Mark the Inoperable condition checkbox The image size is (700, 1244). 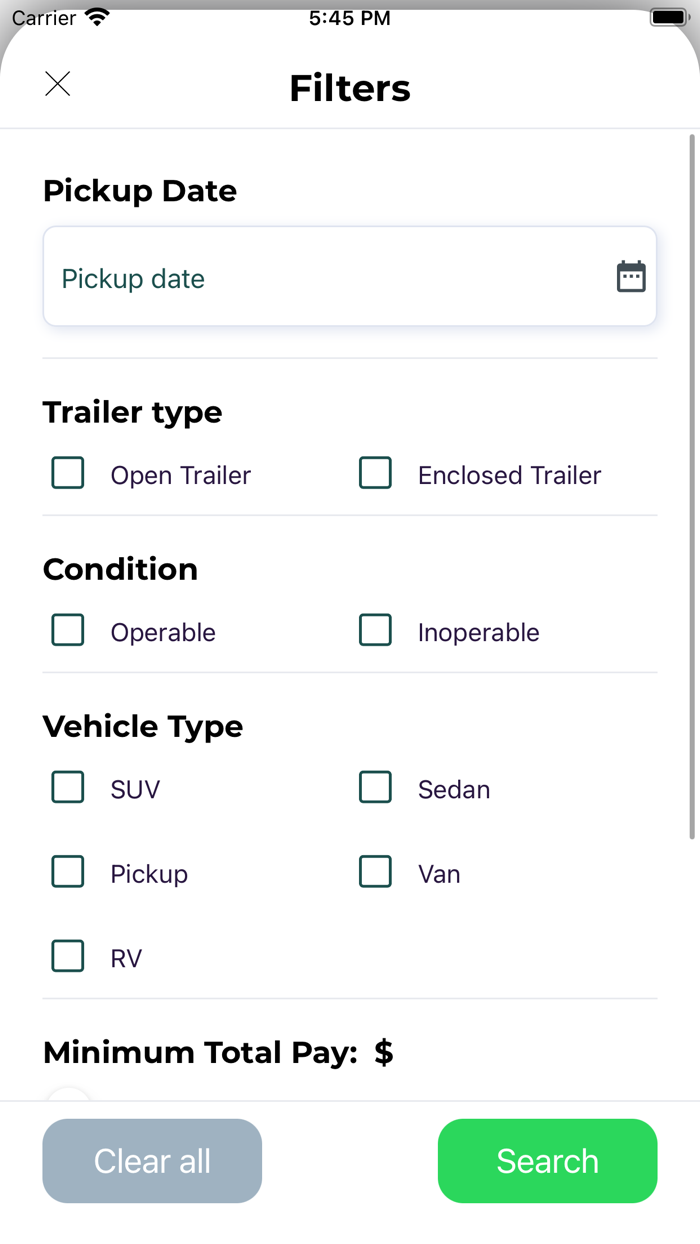tap(375, 629)
